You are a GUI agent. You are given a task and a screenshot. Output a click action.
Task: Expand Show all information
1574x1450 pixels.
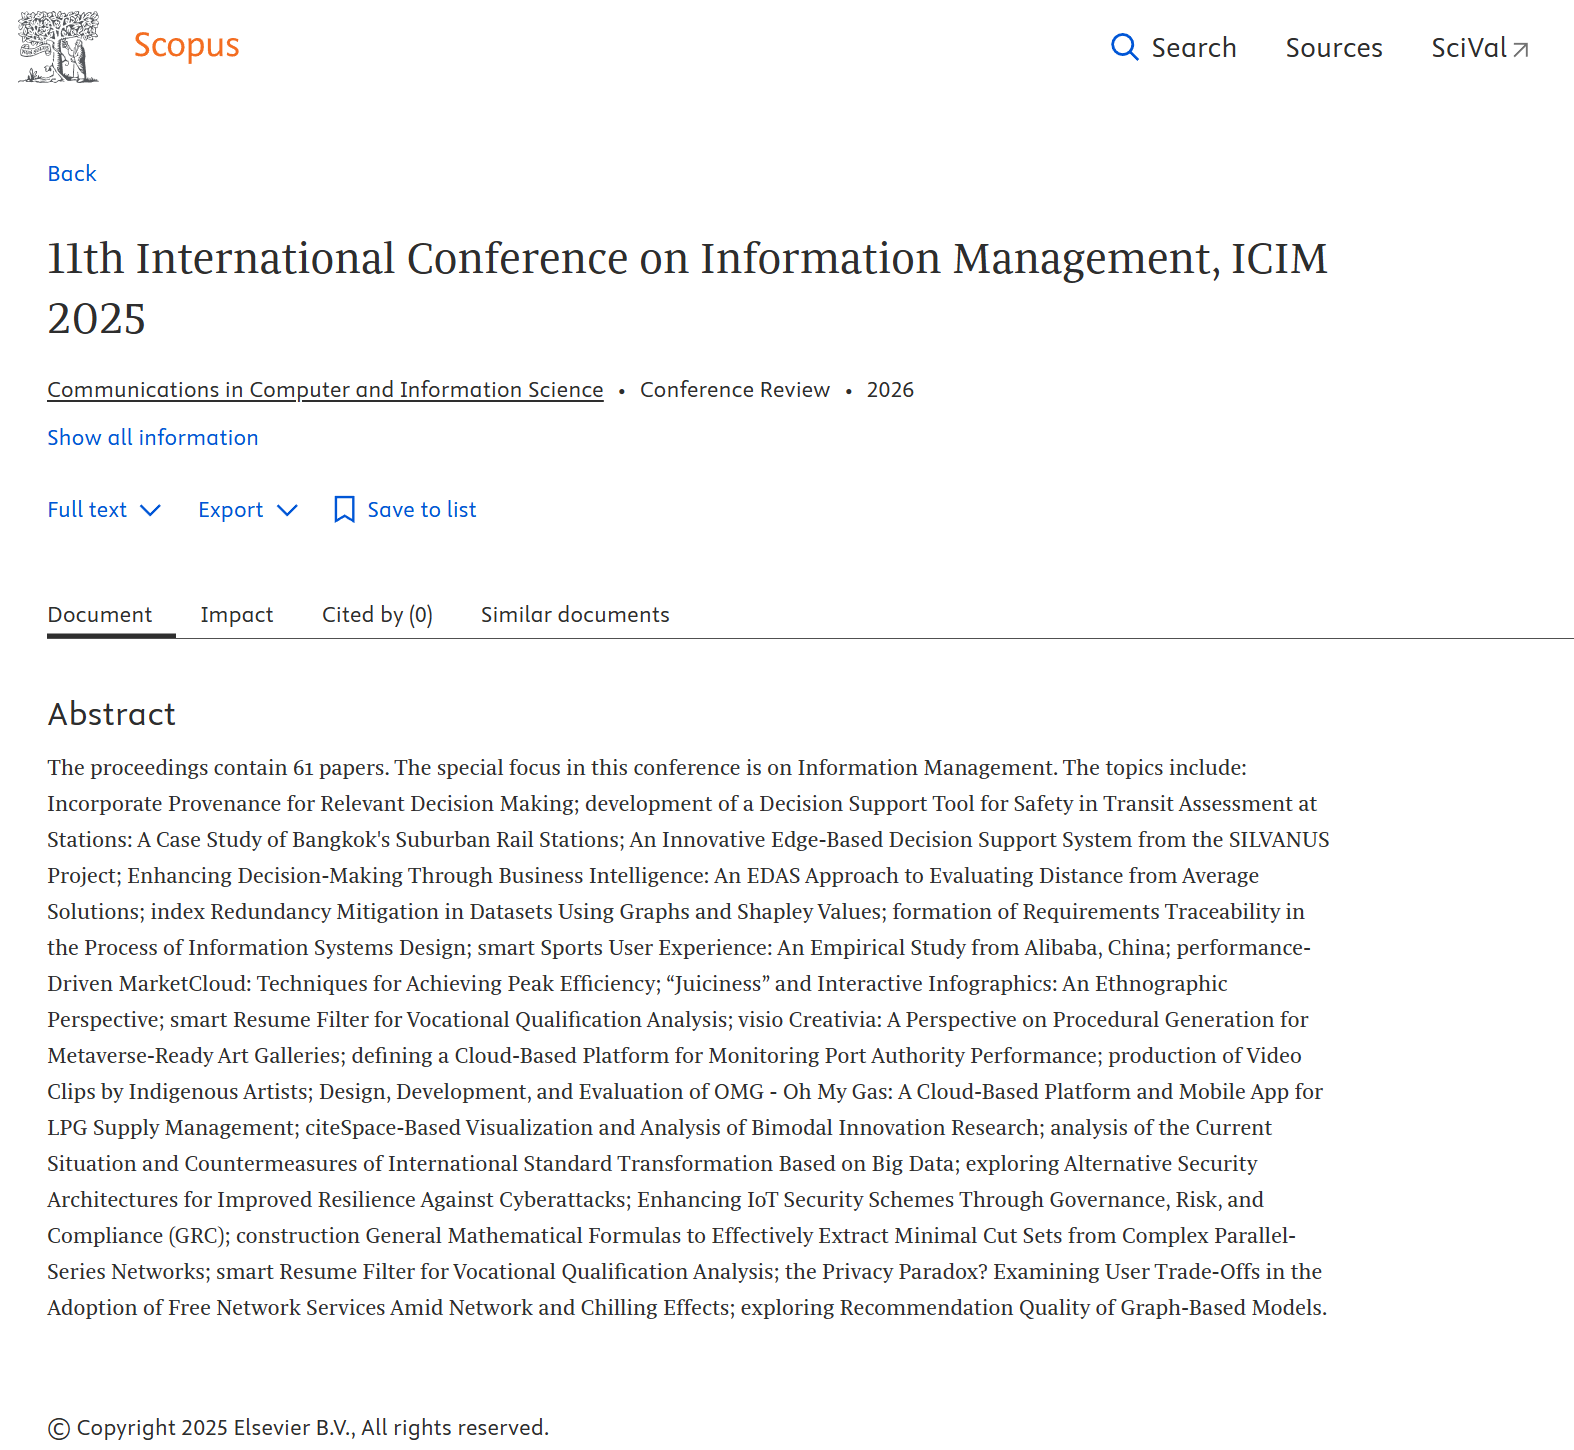(152, 438)
